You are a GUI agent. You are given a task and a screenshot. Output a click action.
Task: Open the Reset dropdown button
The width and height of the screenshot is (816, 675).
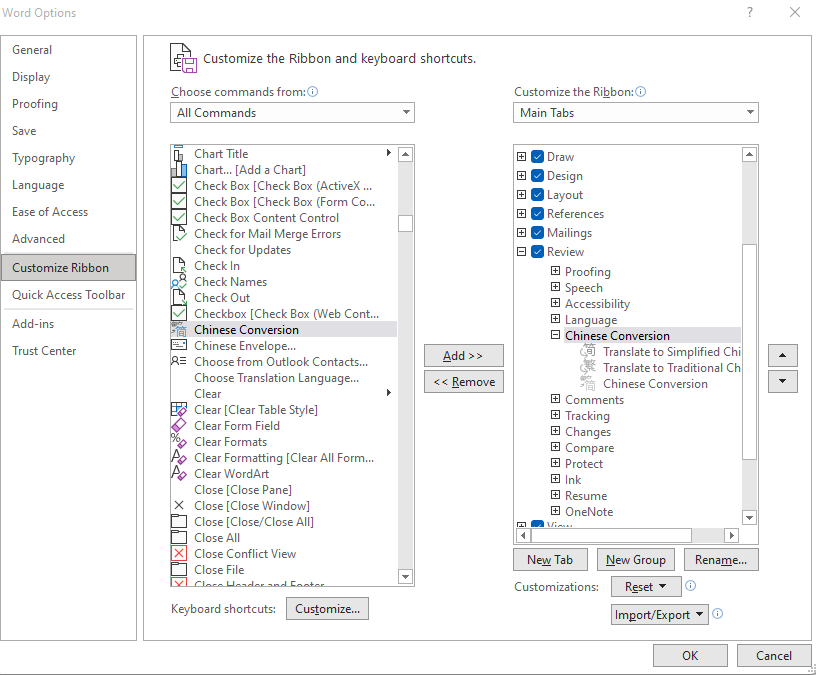646,587
